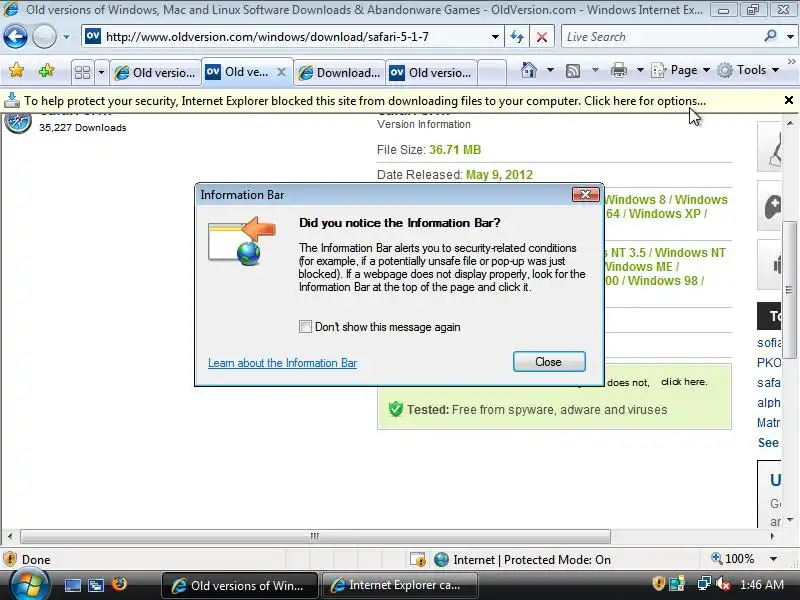Click 'Internet | Protected Mode: On' zone text
800x600 pixels.
pos(532,560)
